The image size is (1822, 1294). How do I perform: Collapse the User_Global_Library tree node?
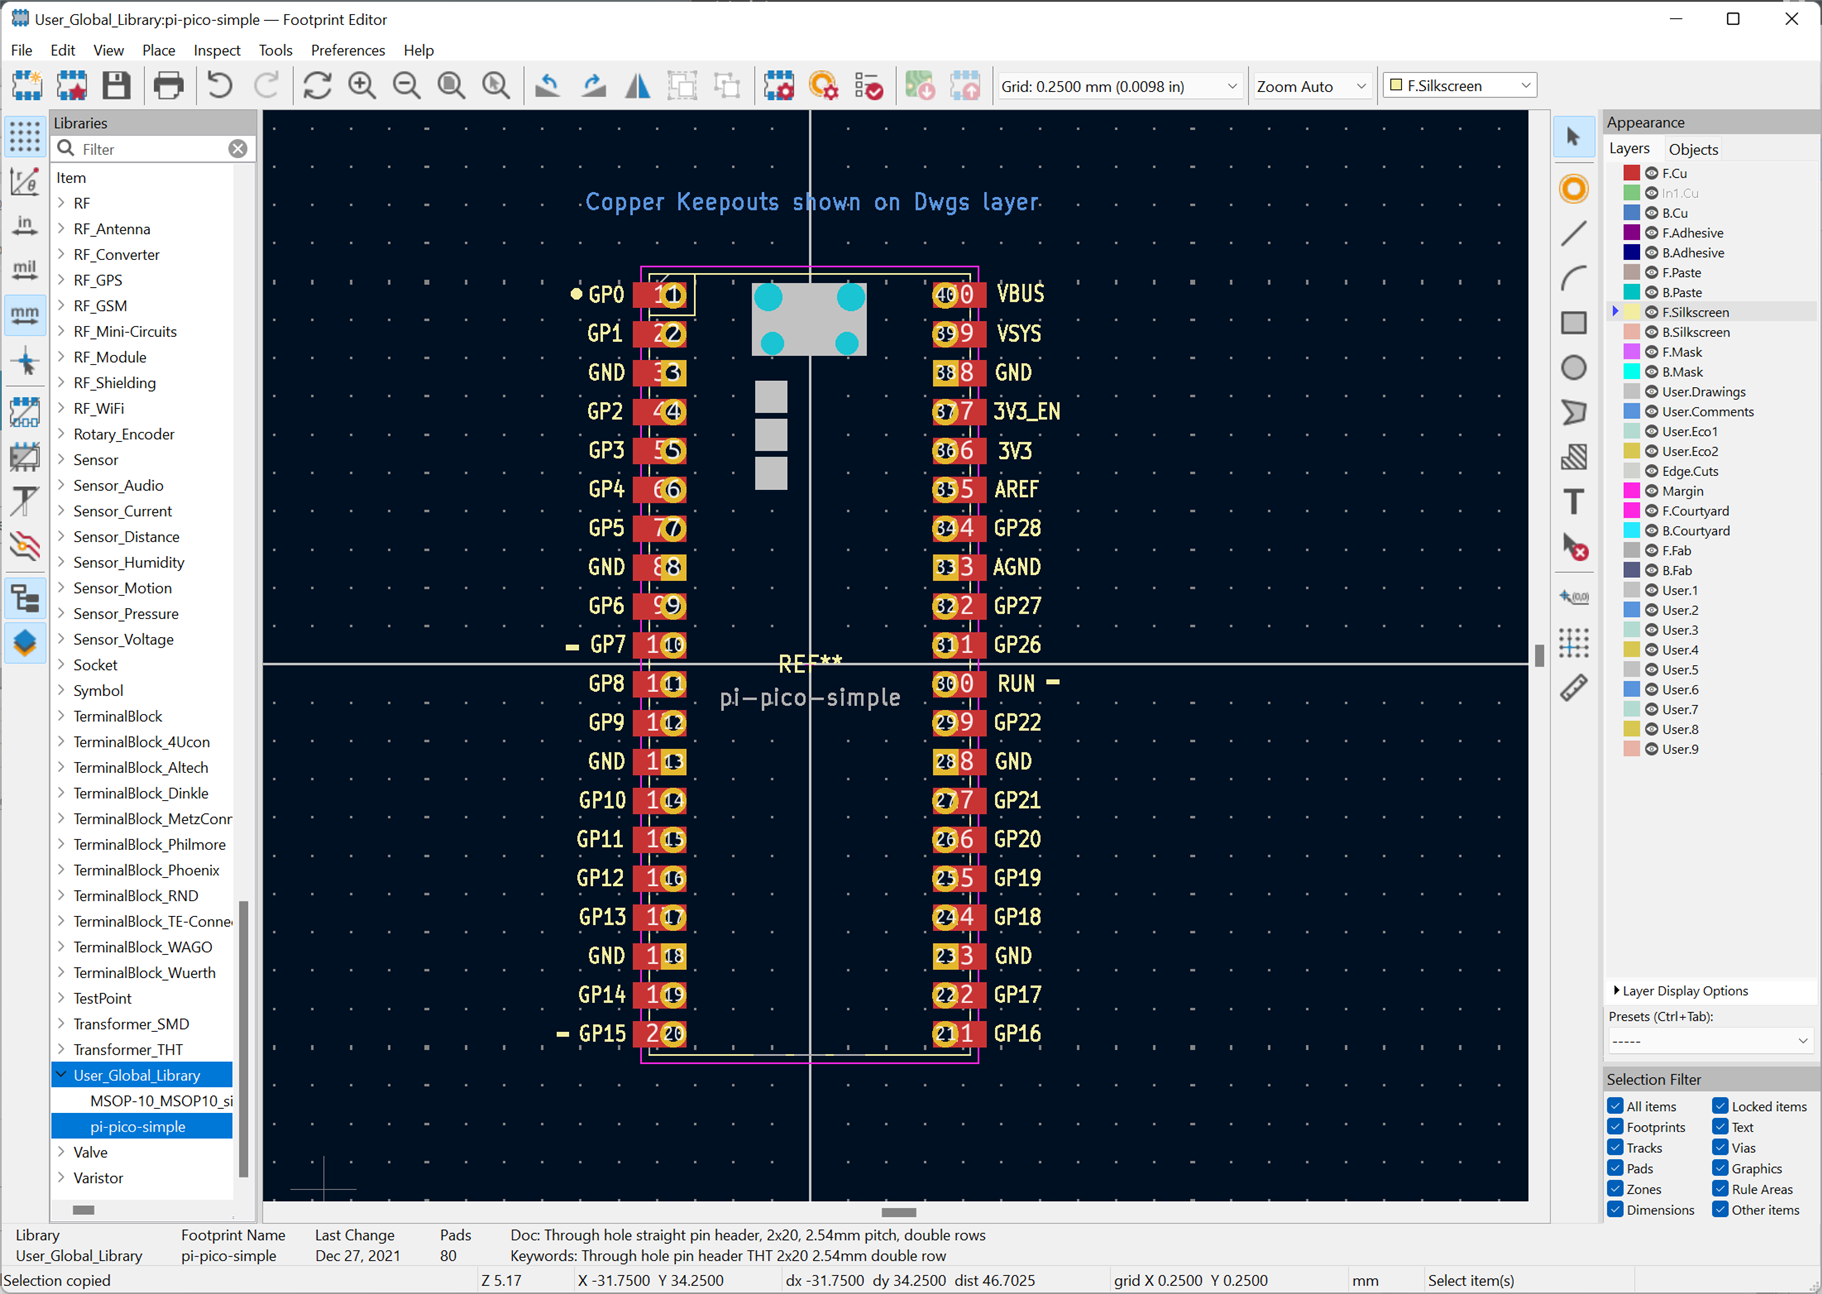pyautogui.click(x=61, y=1075)
